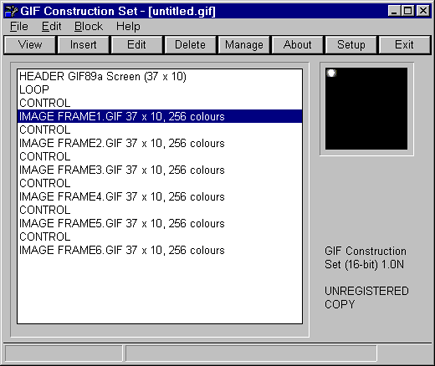Viewport: 435px width, 366px height.
Task: Select the CONTROL row above FRAME5.GIF
Action: [x=160, y=210]
